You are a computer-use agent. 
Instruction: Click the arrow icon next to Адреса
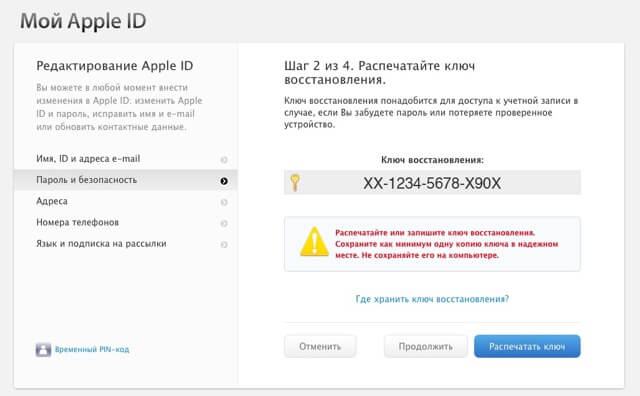coord(224,202)
